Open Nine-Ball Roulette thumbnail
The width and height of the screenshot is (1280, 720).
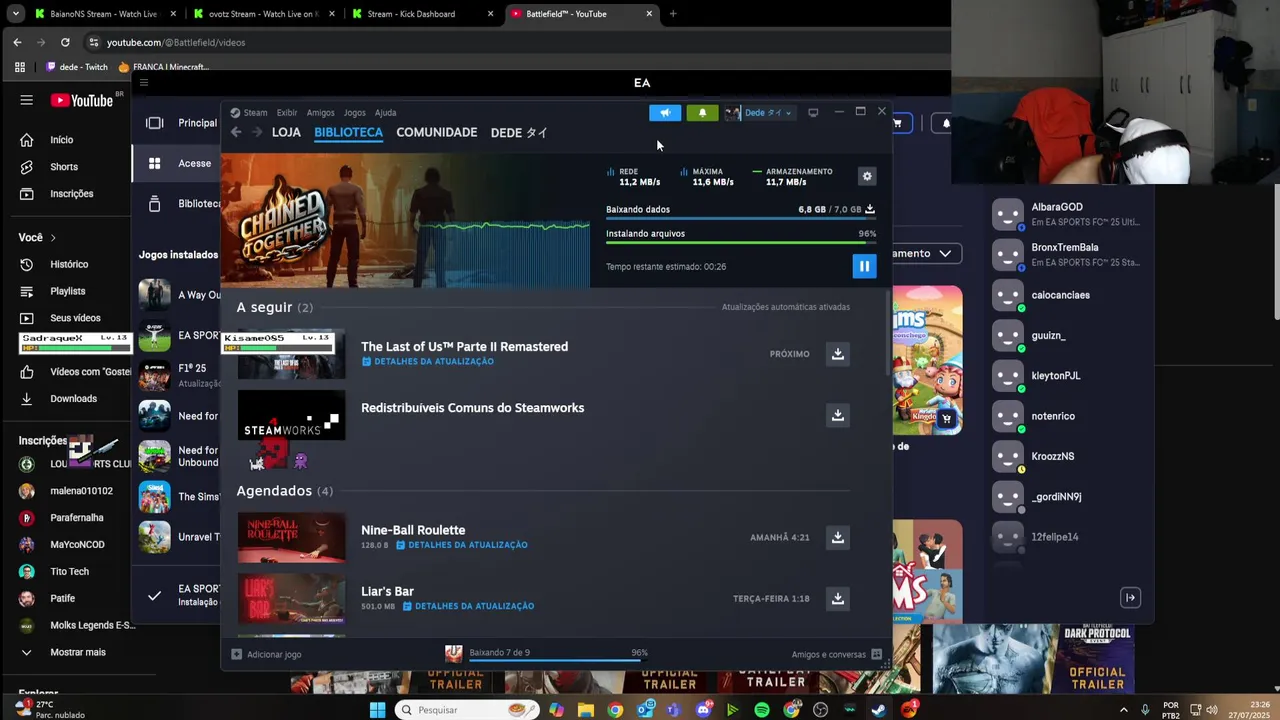pos(291,537)
